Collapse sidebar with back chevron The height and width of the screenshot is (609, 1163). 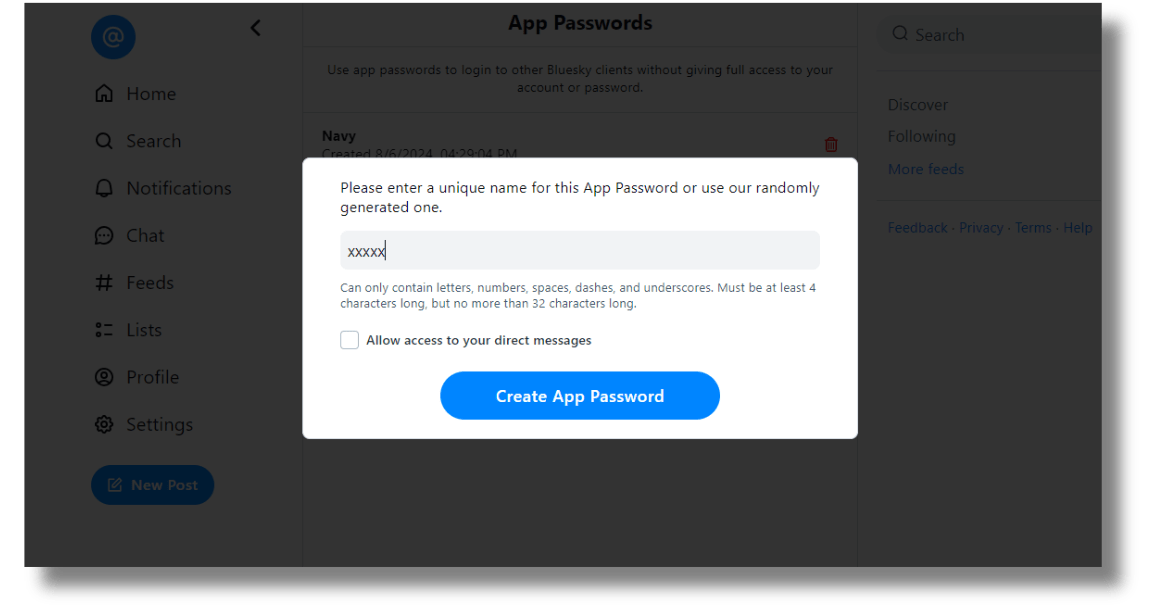[x=255, y=28]
